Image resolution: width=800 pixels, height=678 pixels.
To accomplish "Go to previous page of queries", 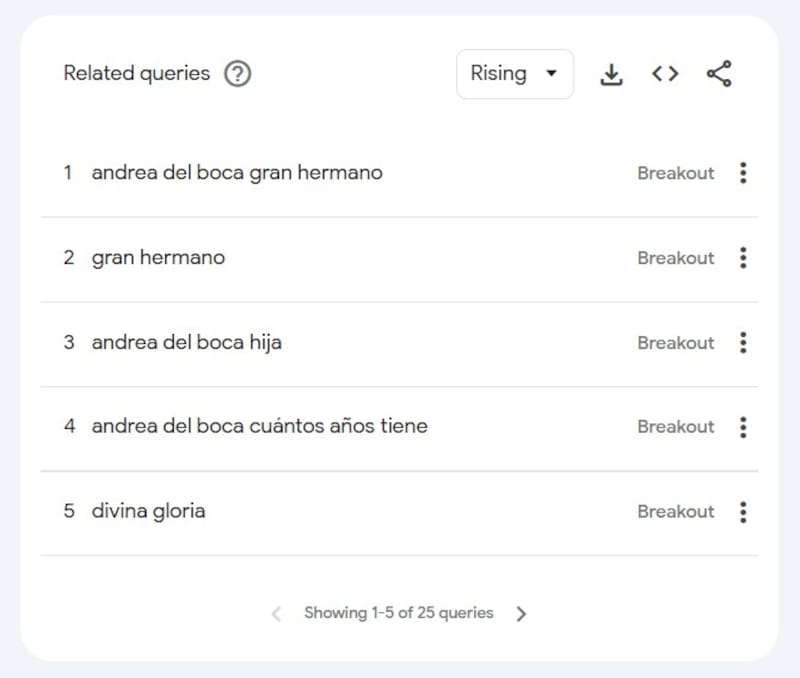I will point(277,614).
